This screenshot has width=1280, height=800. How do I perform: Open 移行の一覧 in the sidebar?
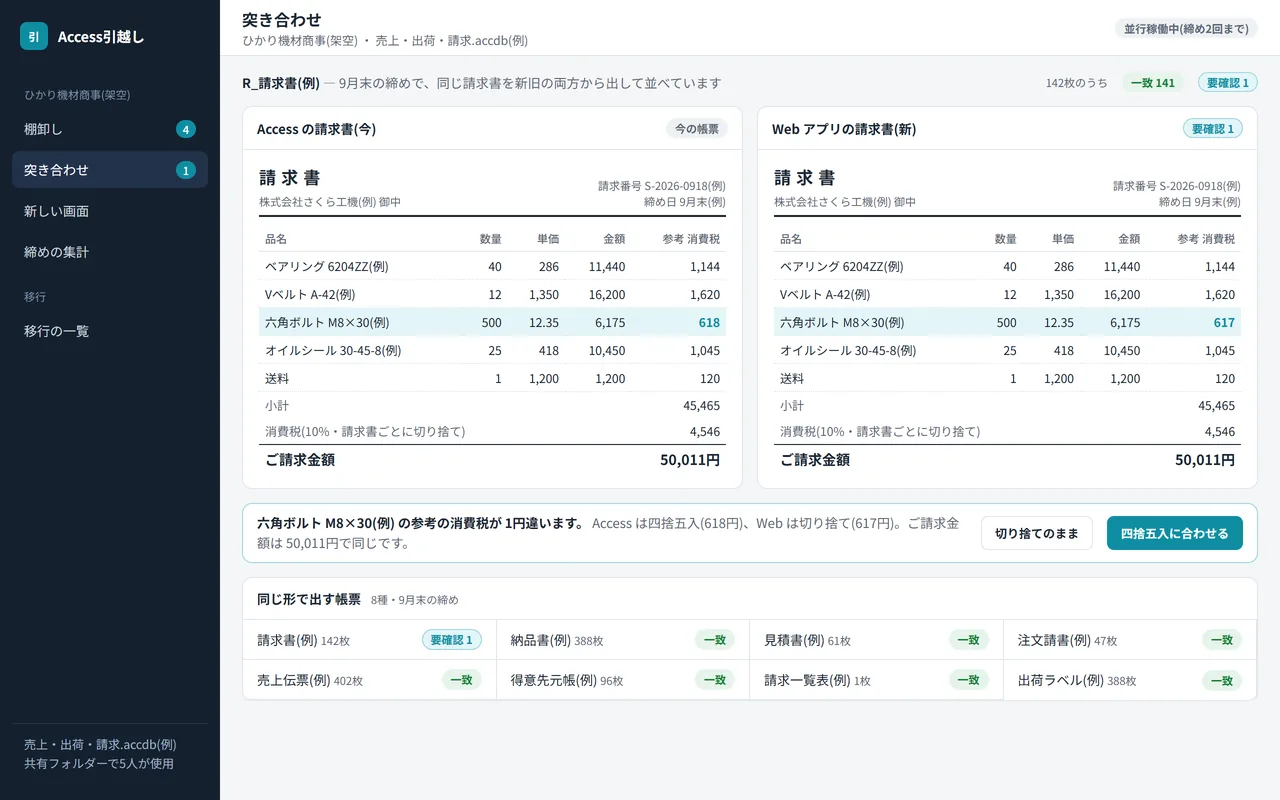pos(110,331)
